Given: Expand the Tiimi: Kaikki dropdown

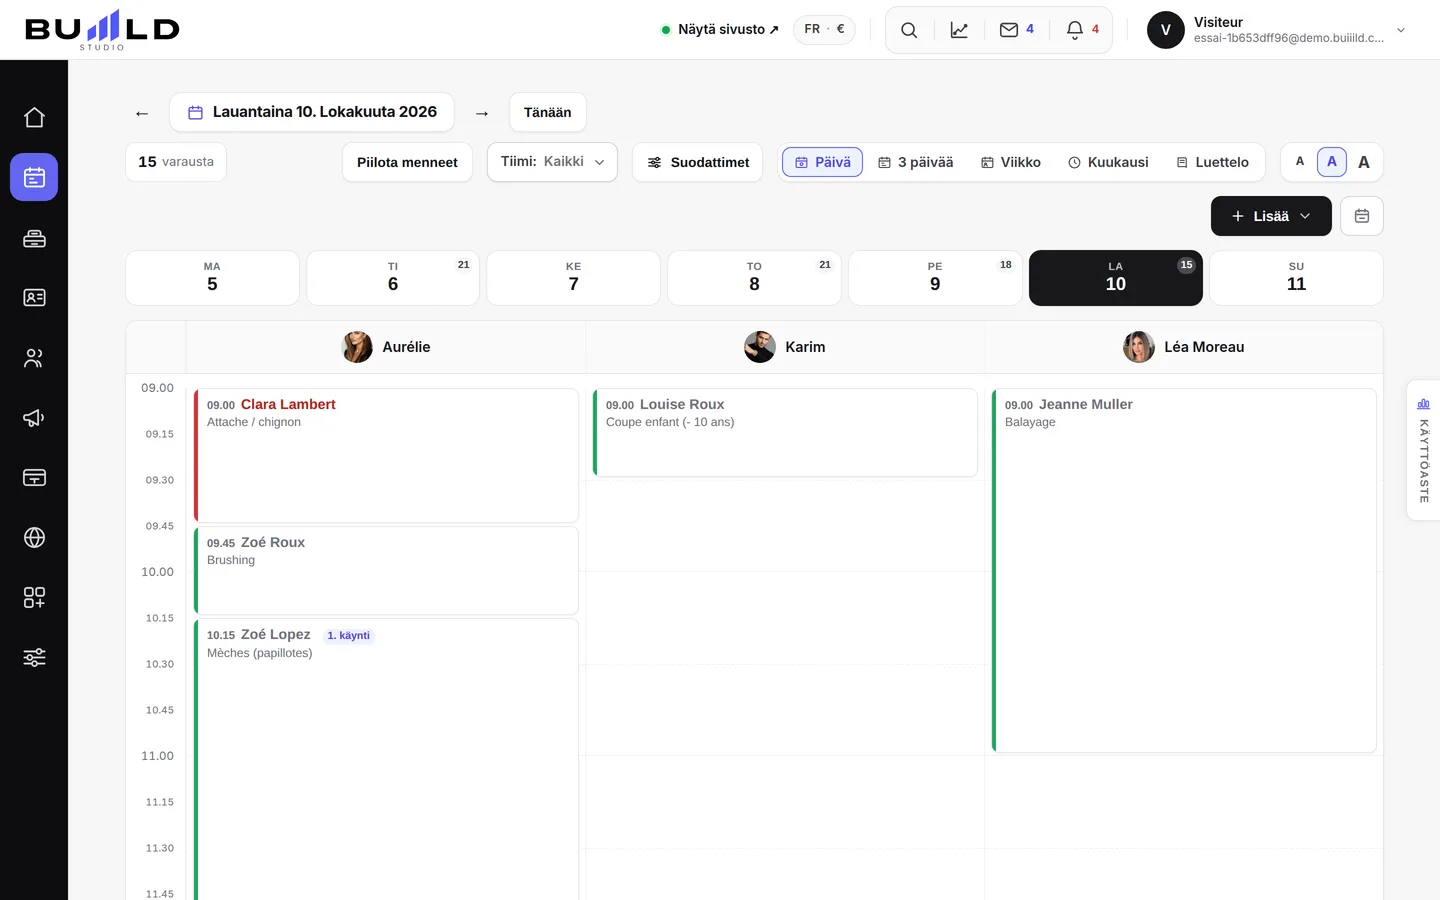Looking at the screenshot, I should pyautogui.click(x=552, y=162).
